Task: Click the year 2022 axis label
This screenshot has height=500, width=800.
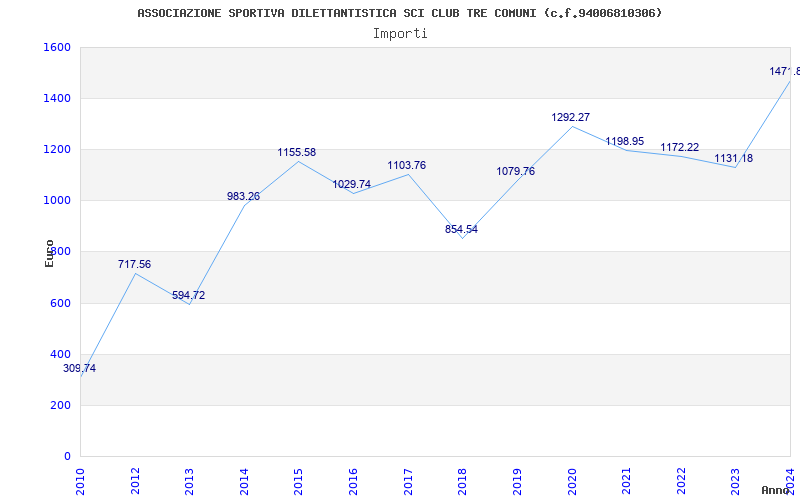Action: tap(681, 482)
